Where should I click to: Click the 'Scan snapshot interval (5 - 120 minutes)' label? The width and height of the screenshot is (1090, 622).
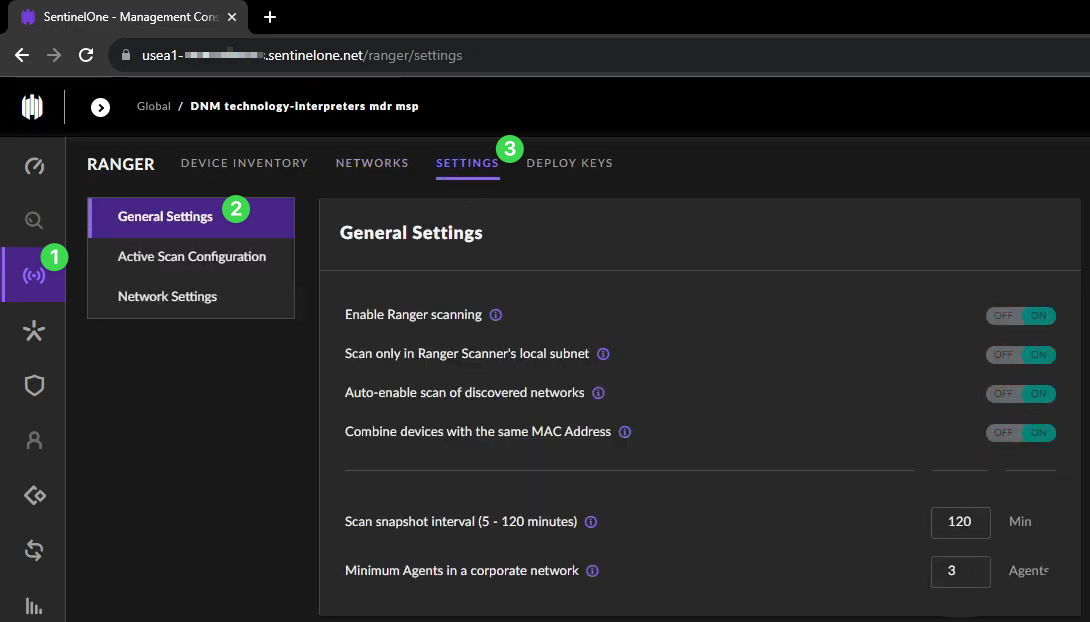[x=461, y=522]
